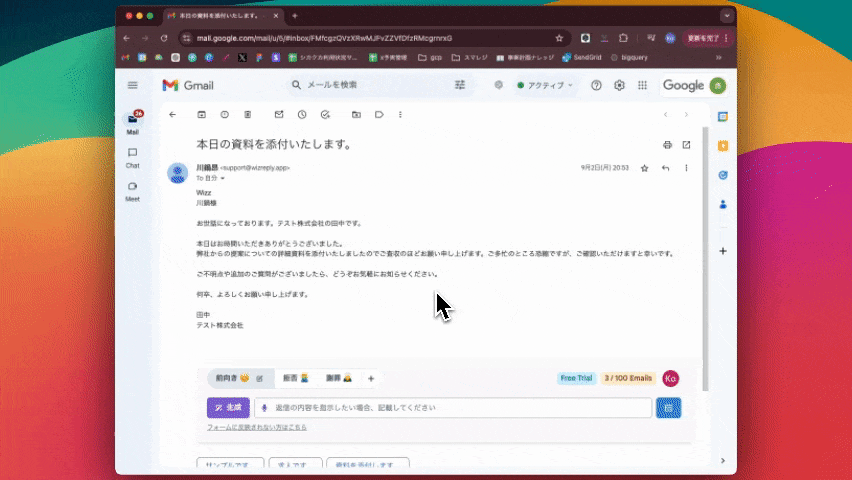Open the message's three-dot more menu

686,168
